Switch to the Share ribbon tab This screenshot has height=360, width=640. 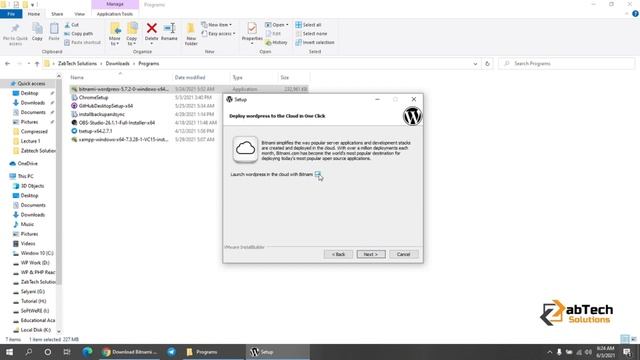57,14
